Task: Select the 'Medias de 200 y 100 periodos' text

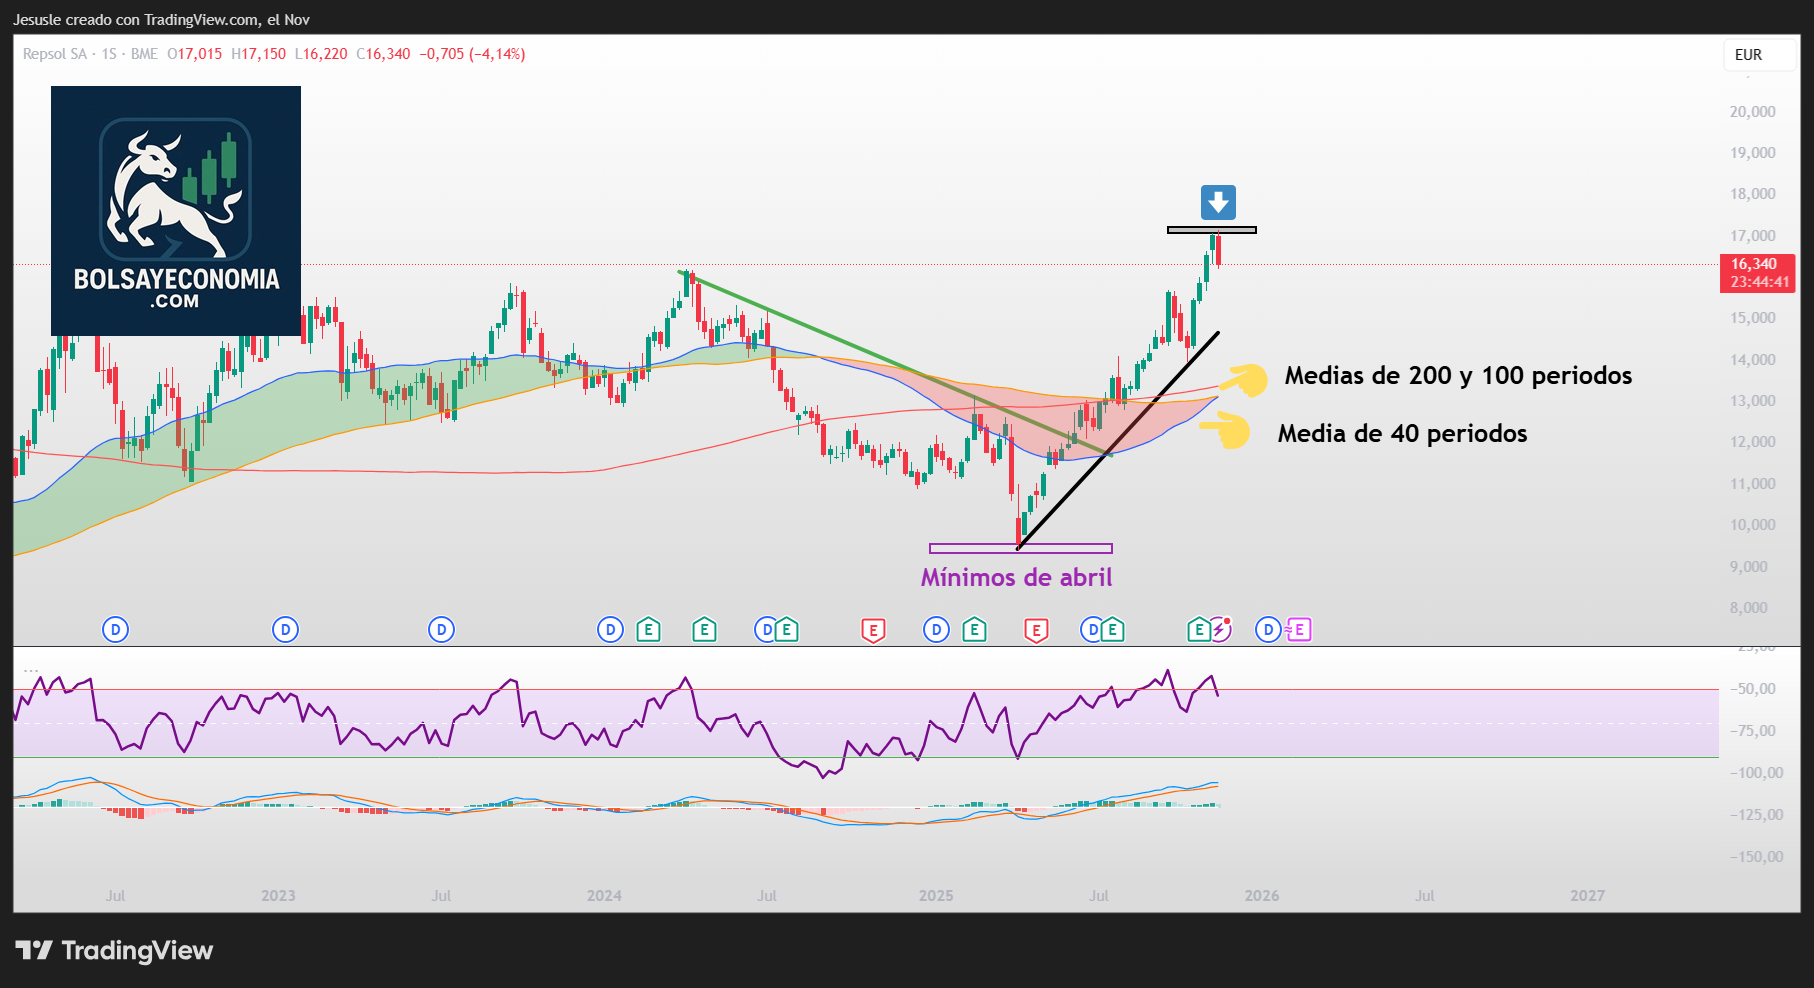Action: 1458,376
